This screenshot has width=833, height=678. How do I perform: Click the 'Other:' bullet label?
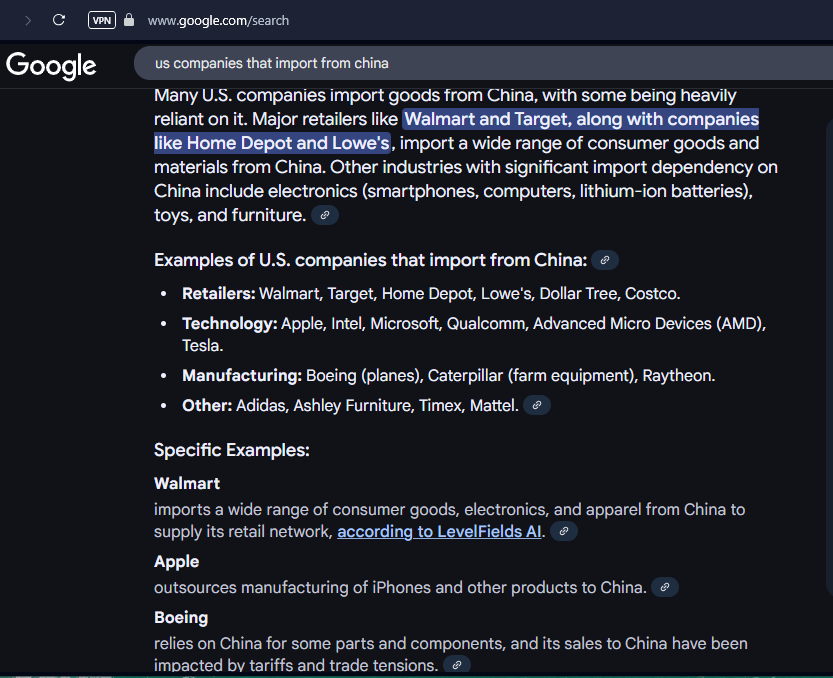[207, 405]
